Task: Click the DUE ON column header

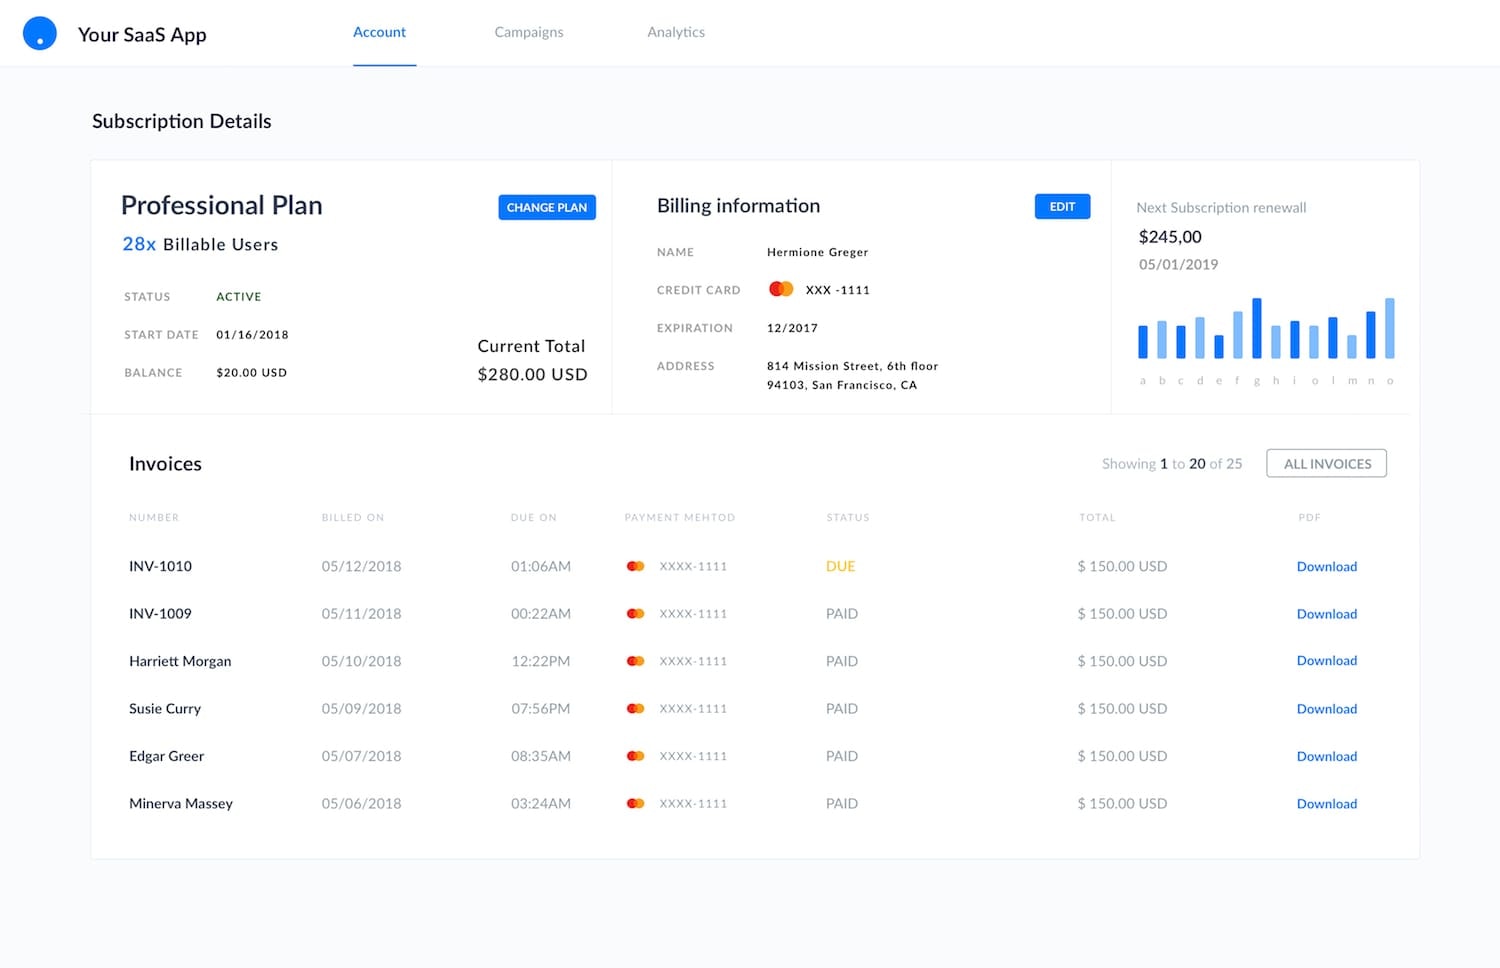Action: pyautogui.click(x=534, y=517)
